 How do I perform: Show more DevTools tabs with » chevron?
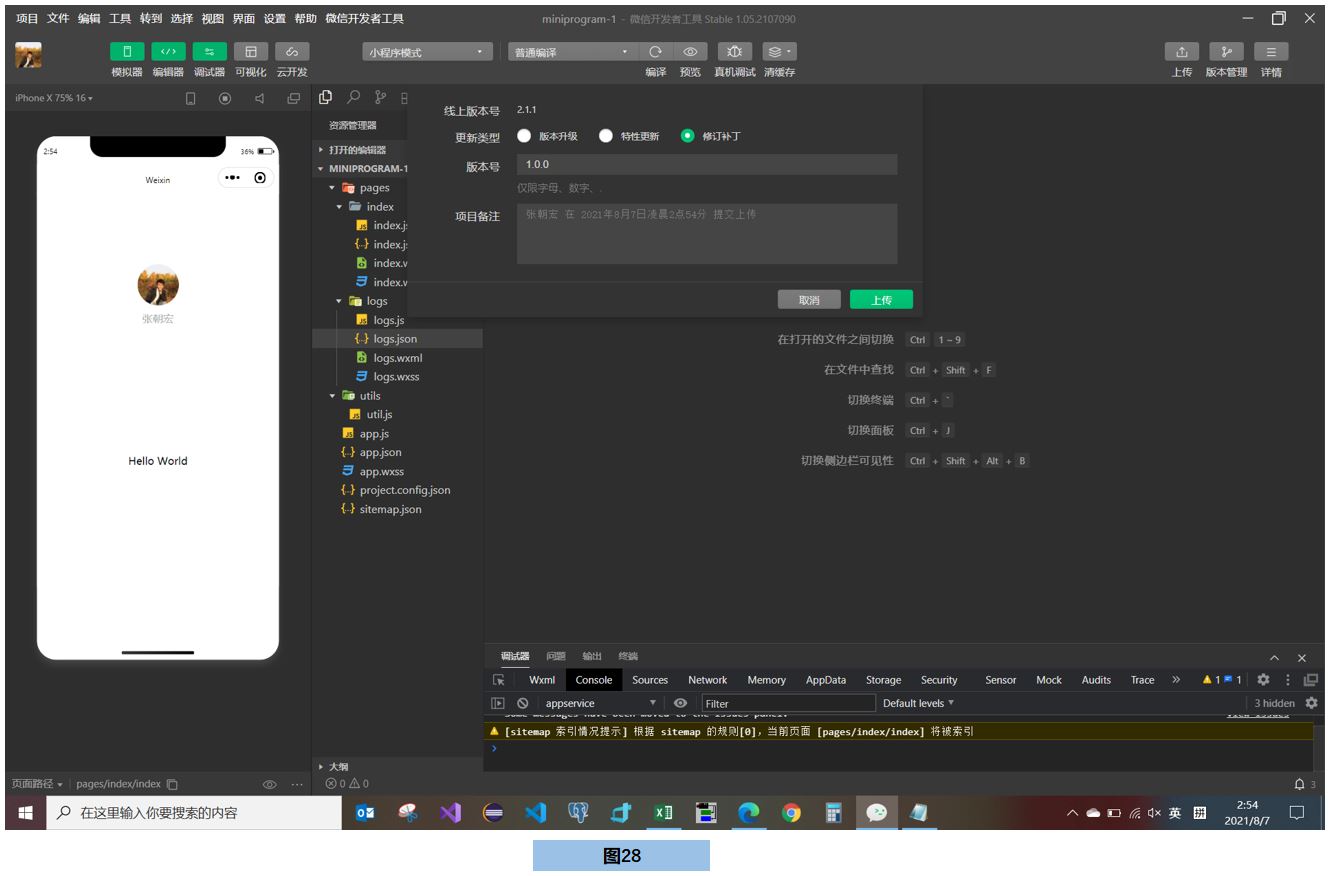click(x=1176, y=680)
